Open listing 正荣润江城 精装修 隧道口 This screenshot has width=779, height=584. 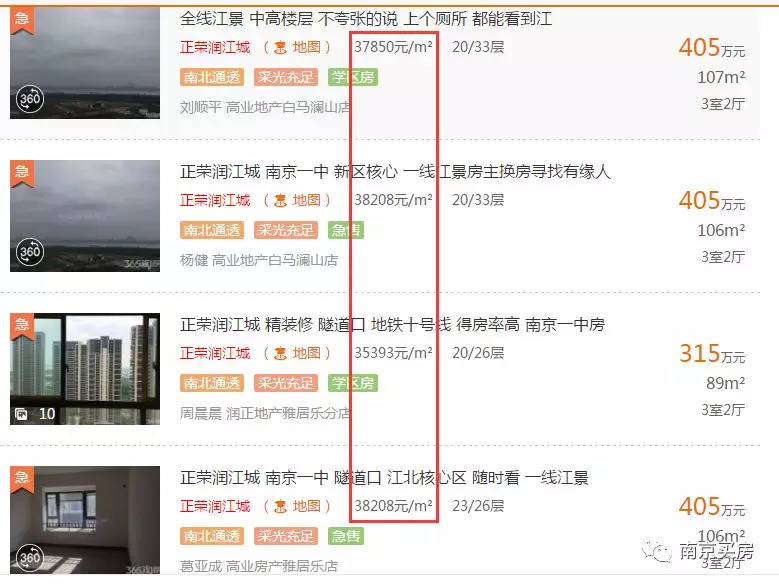[x=392, y=325]
